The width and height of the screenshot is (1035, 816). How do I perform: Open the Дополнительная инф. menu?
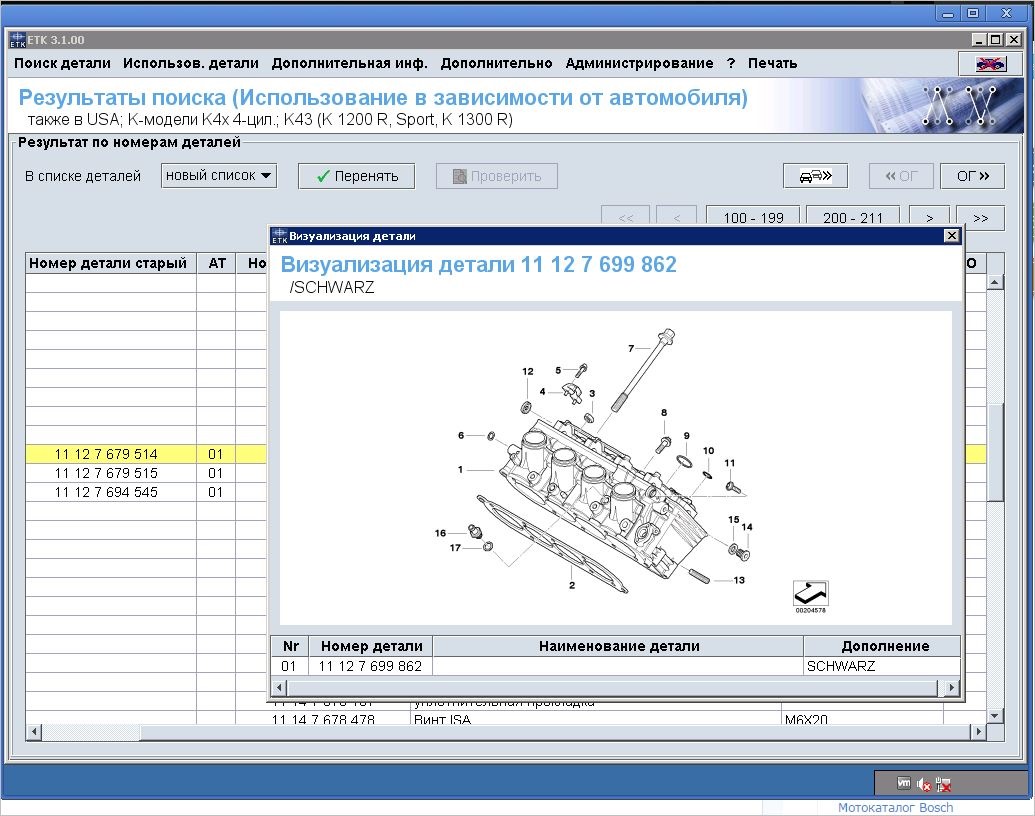(x=349, y=63)
